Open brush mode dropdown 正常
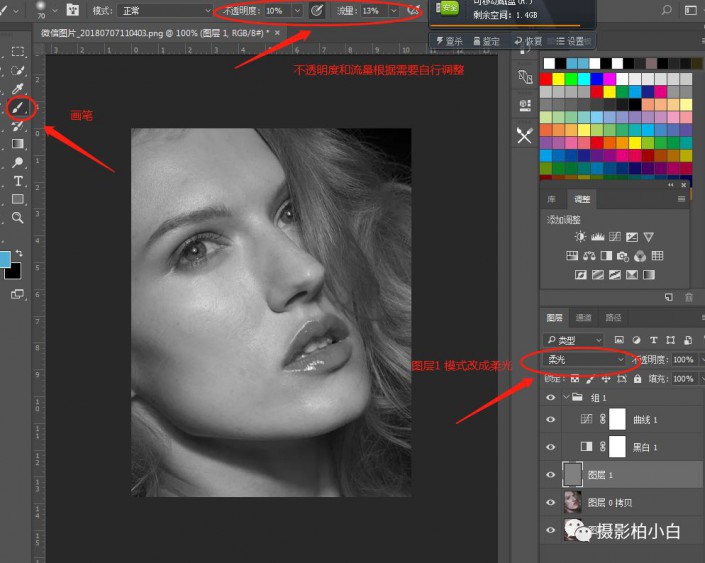Viewport: 705px width, 563px height. 165,10
